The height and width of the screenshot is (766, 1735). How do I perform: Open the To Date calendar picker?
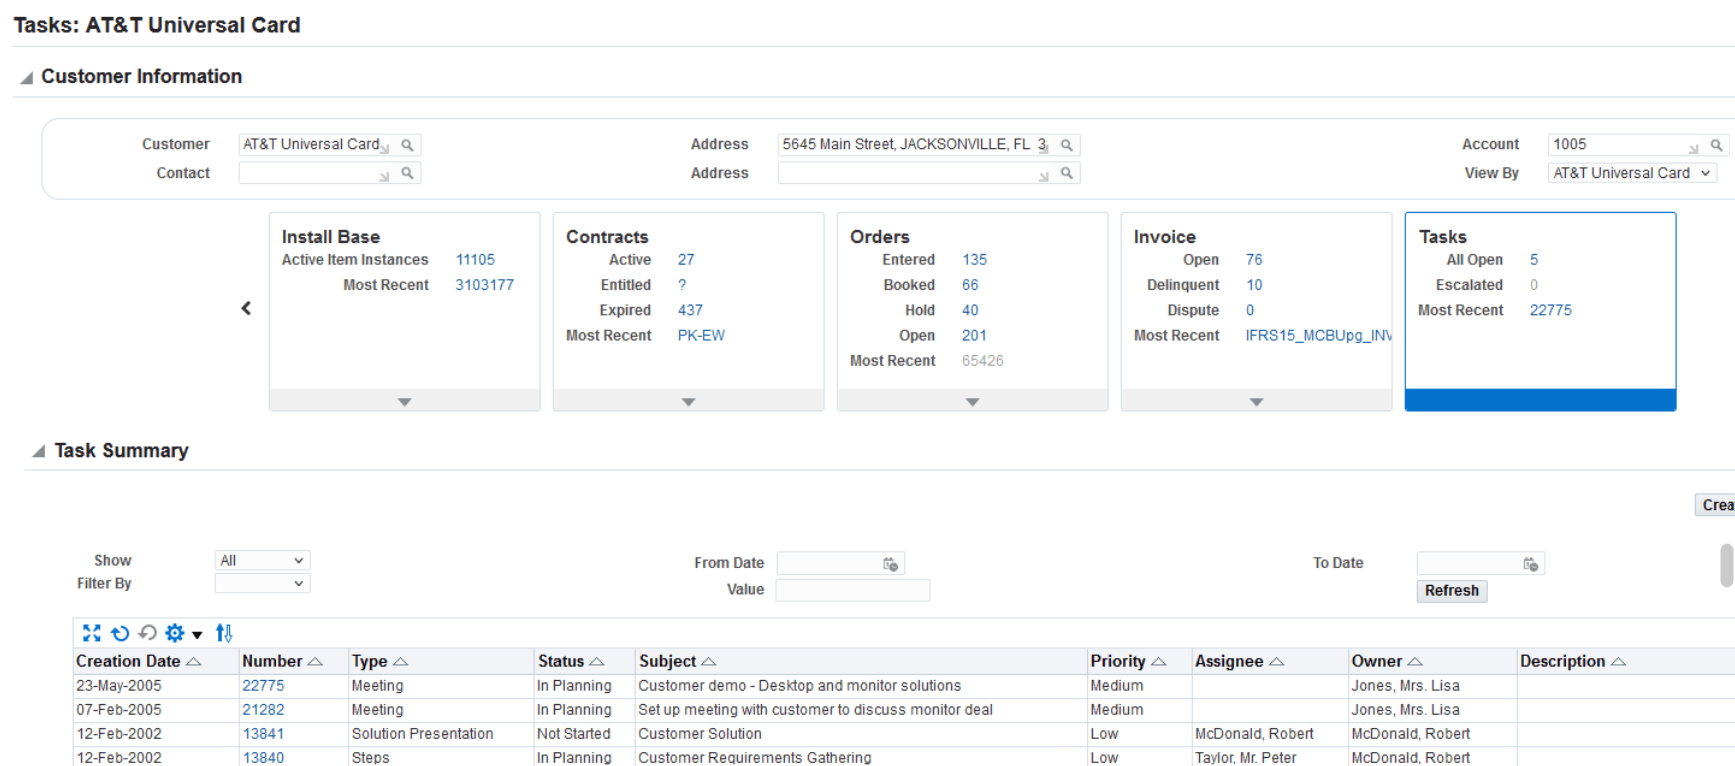(x=1531, y=564)
